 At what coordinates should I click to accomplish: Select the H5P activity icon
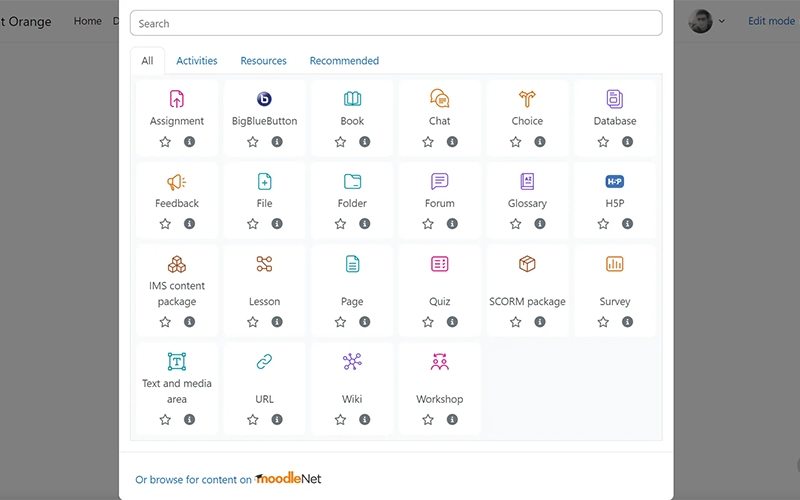tap(615, 182)
